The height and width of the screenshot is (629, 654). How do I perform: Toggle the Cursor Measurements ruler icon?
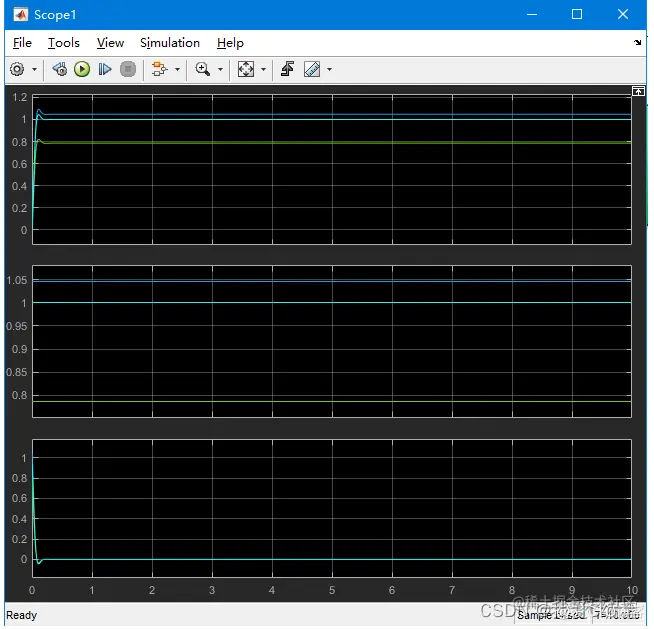tap(312, 69)
